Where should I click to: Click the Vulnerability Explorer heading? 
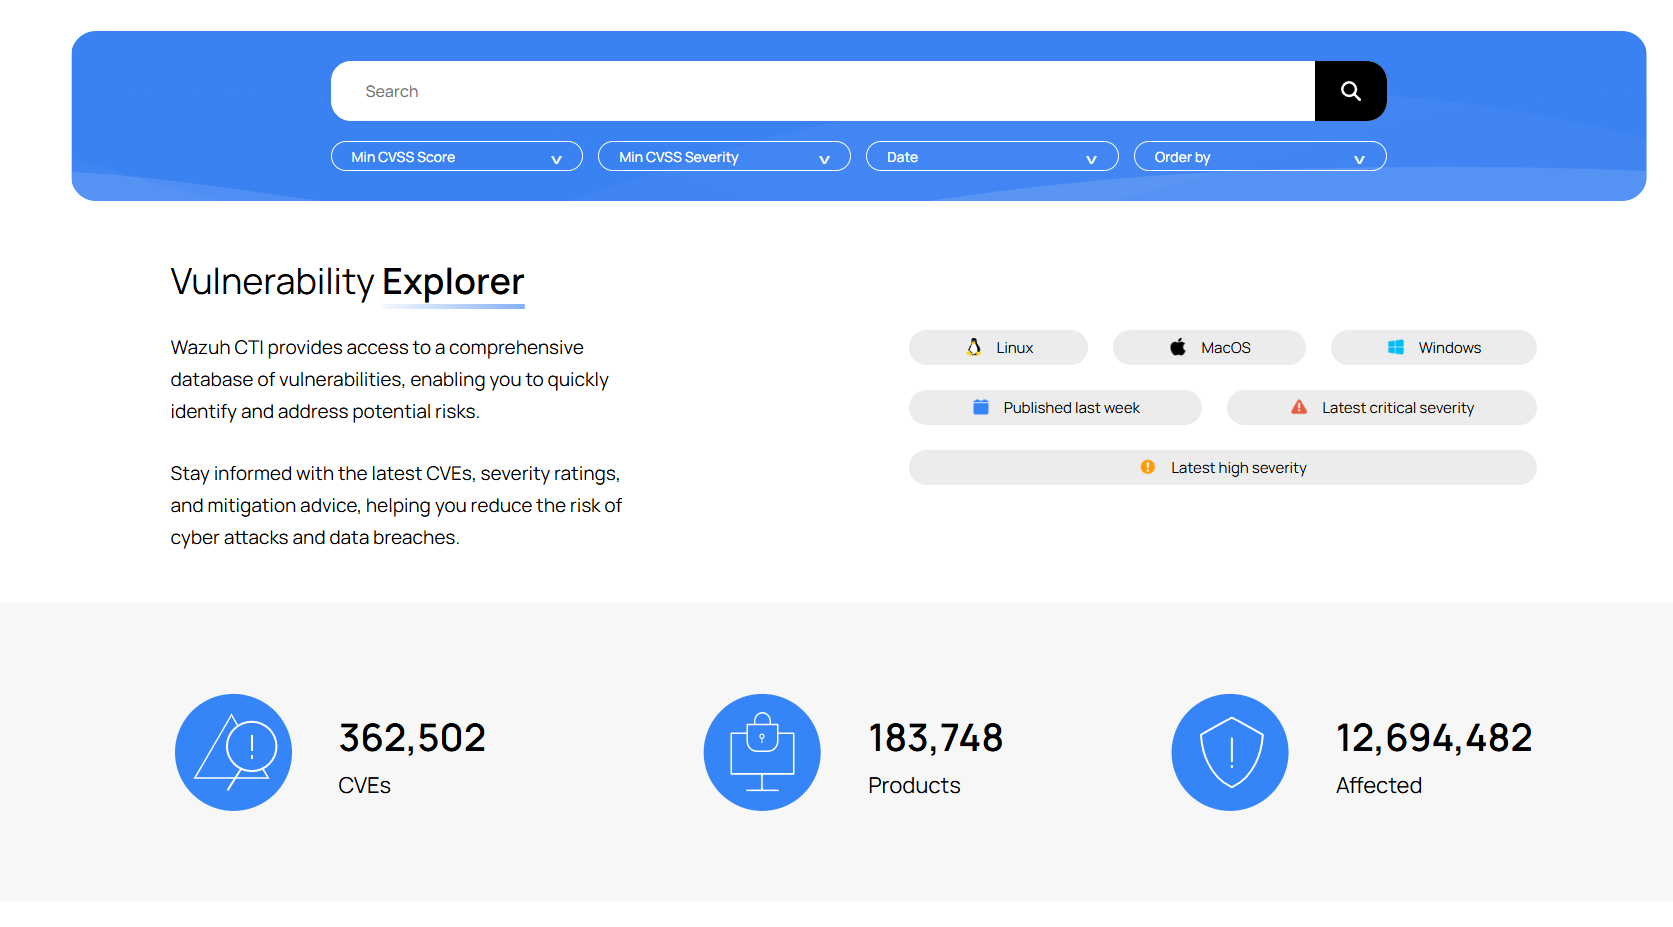[347, 282]
